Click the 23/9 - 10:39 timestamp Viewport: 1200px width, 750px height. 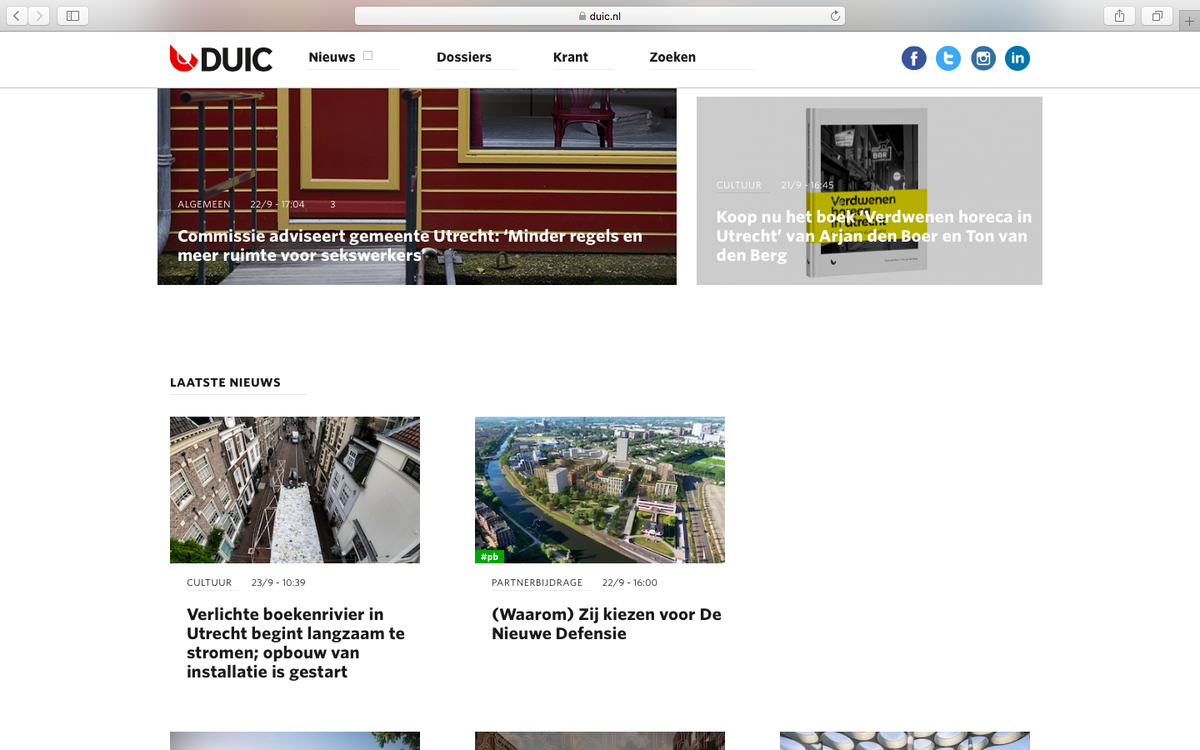(x=278, y=583)
